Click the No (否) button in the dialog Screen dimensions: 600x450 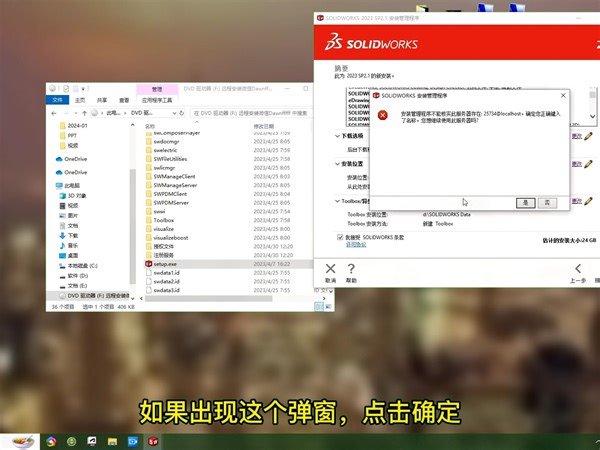(x=547, y=203)
